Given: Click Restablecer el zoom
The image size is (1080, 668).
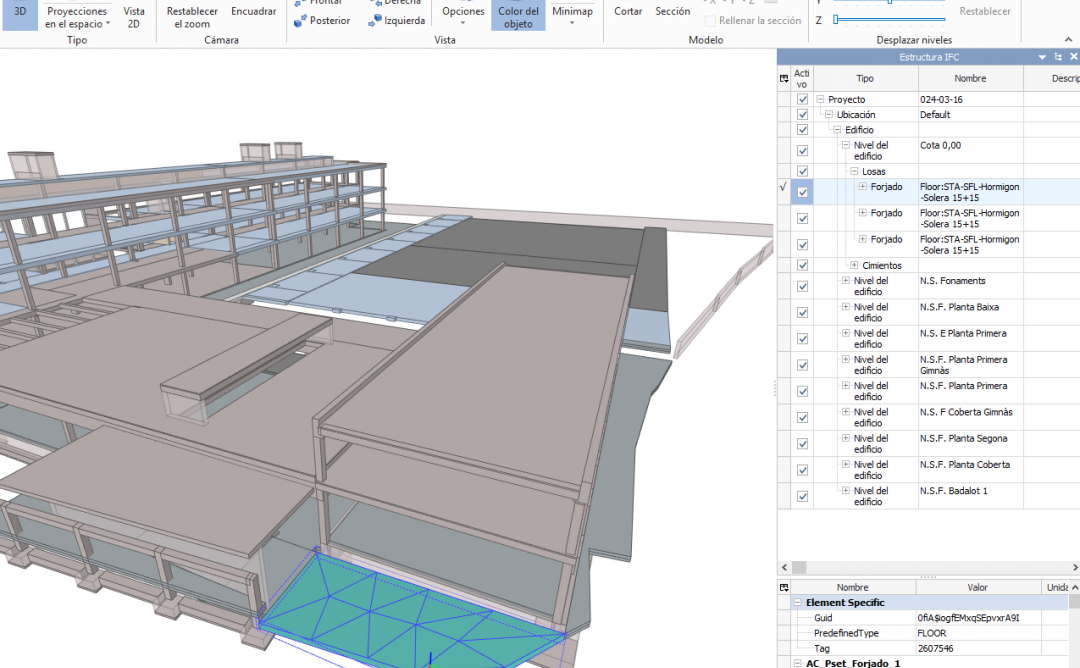Looking at the screenshot, I should point(192,17).
